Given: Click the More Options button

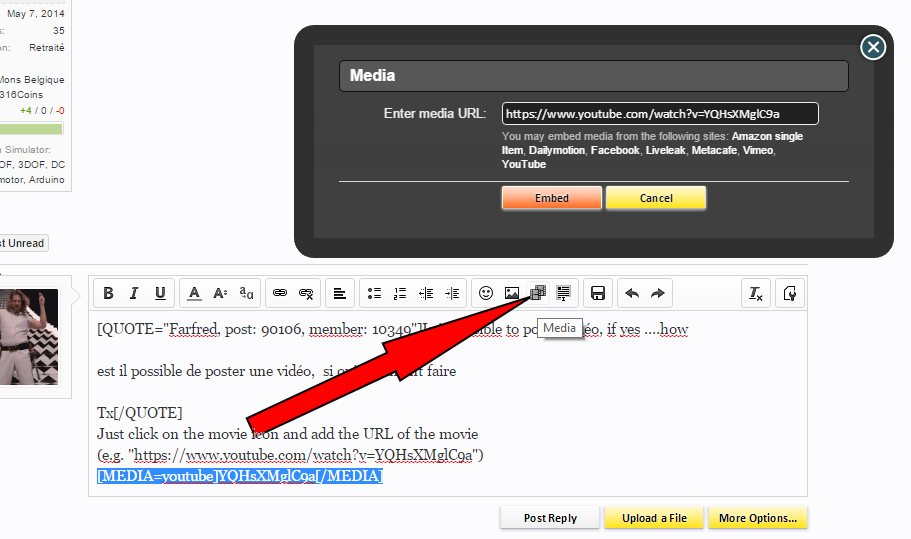Looking at the screenshot, I should (x=758, y=518).
